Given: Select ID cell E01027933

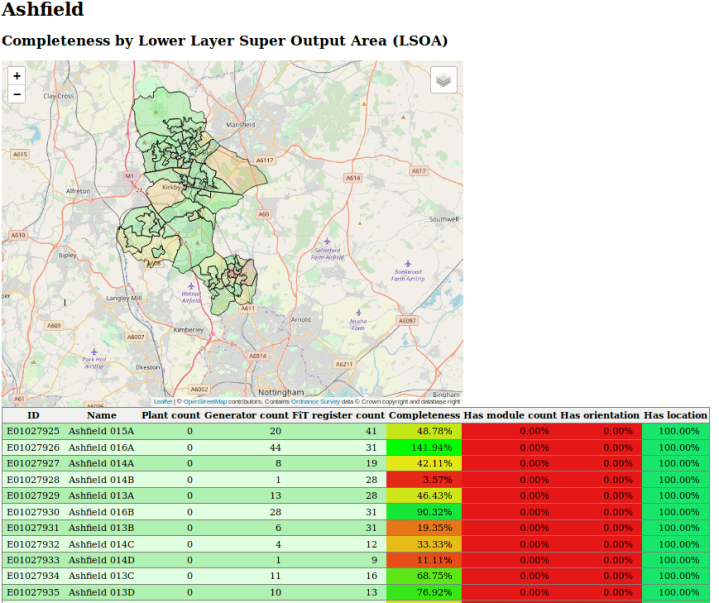Looking at the screenshot, I should click(33, 560).
